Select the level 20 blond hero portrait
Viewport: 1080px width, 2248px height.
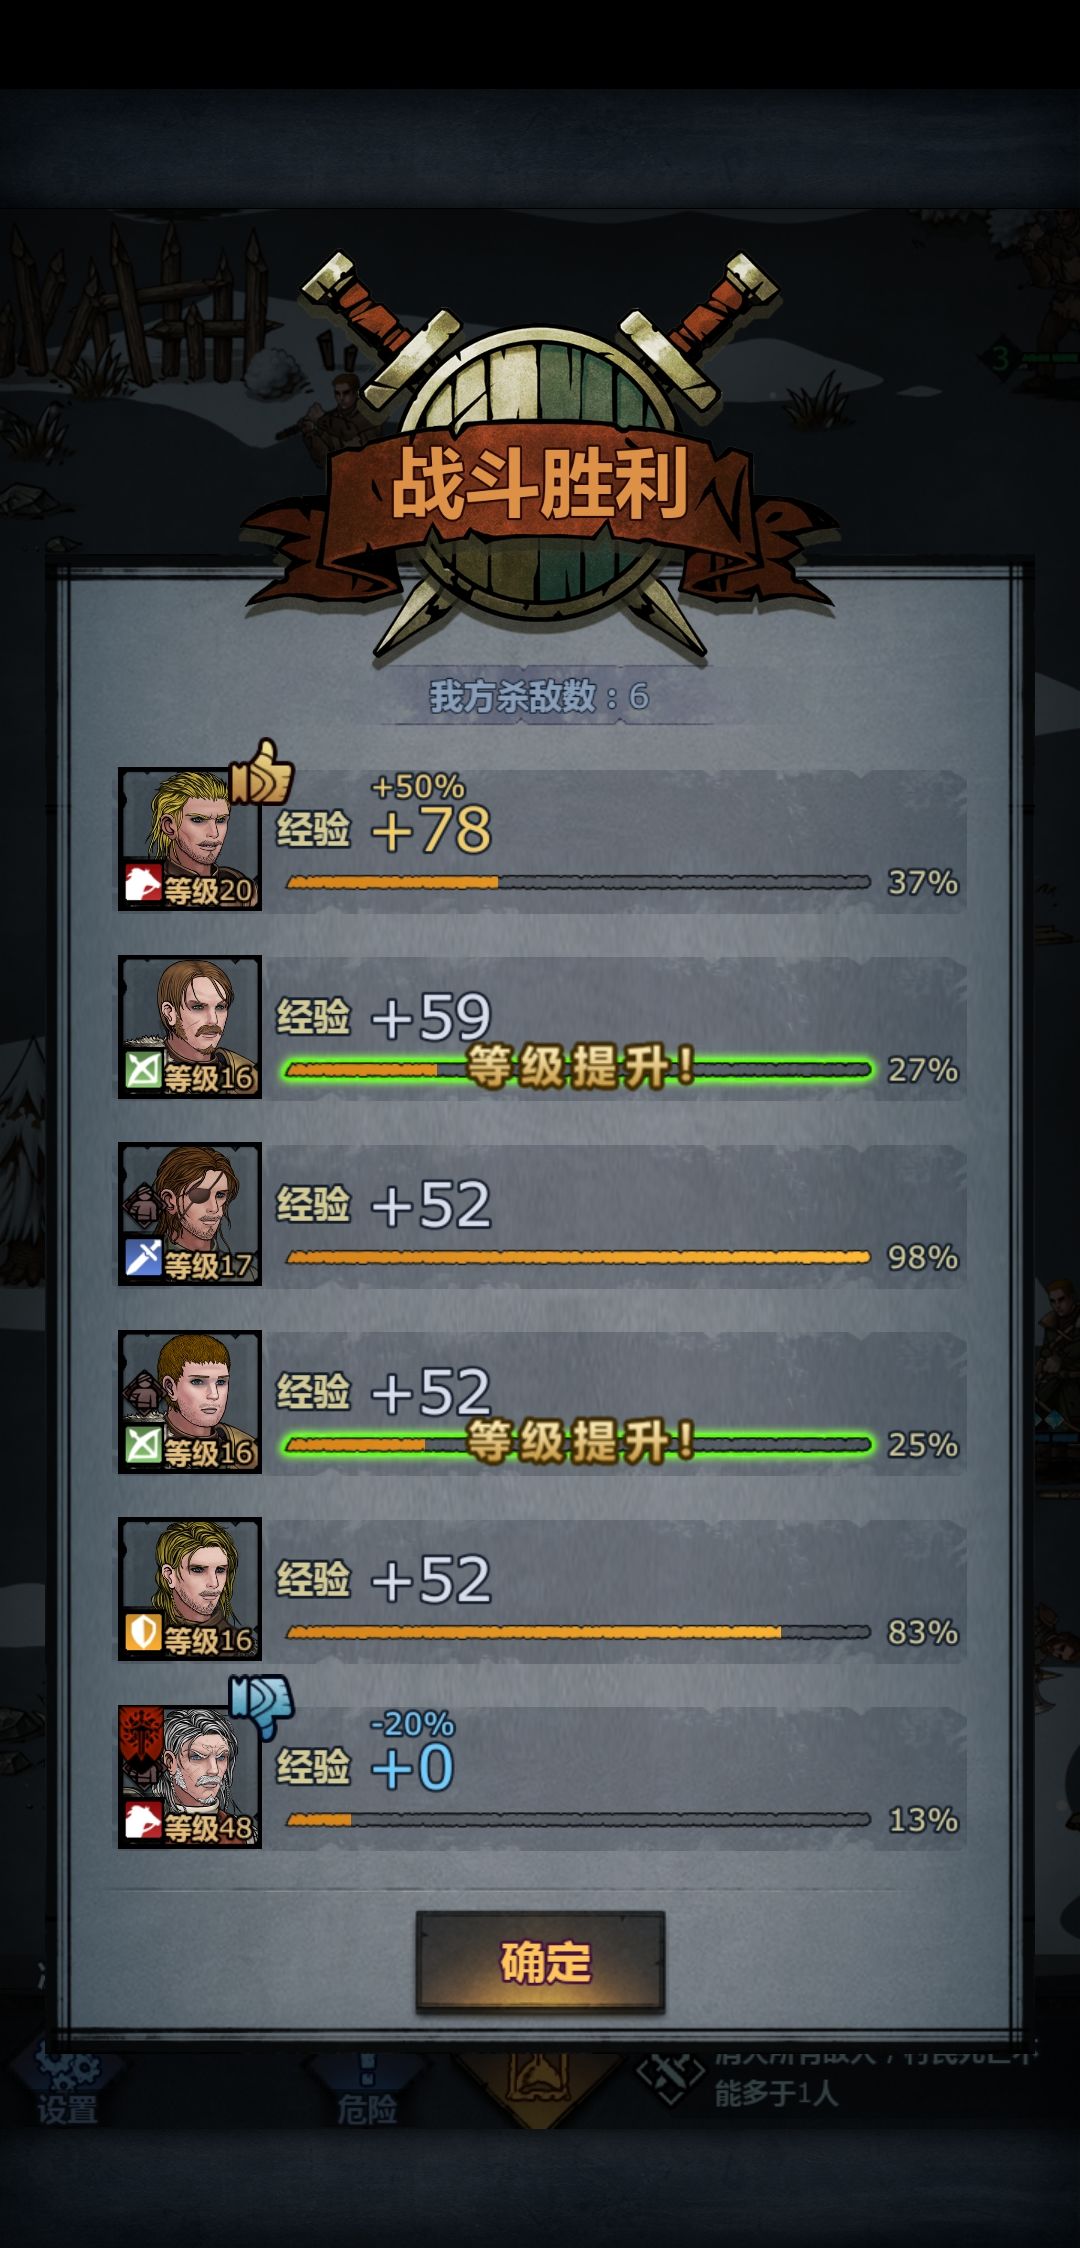tap(190, 838)
